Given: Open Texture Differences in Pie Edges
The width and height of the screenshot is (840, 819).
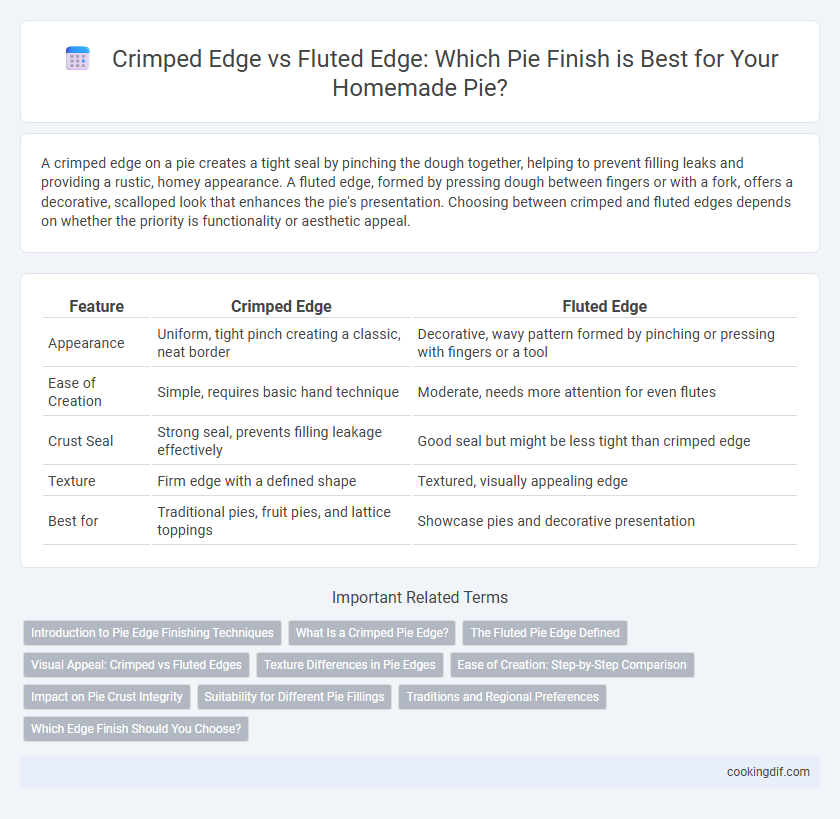Looking at the screenshot, I should click(x=350, y=665).
